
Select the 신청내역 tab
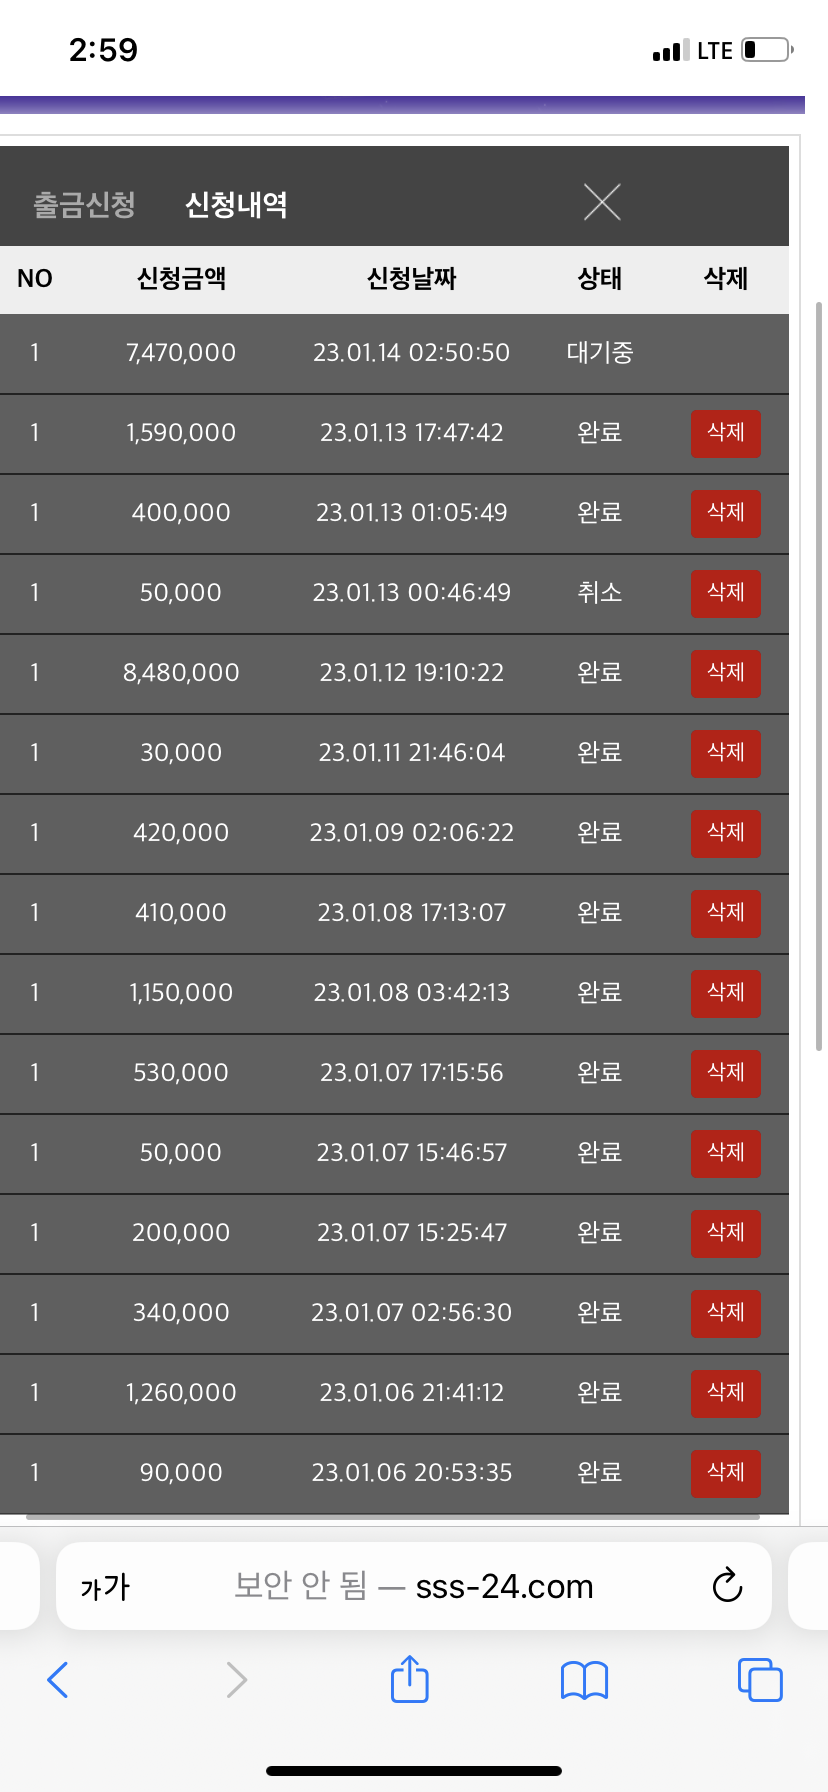tap(237, 204)
